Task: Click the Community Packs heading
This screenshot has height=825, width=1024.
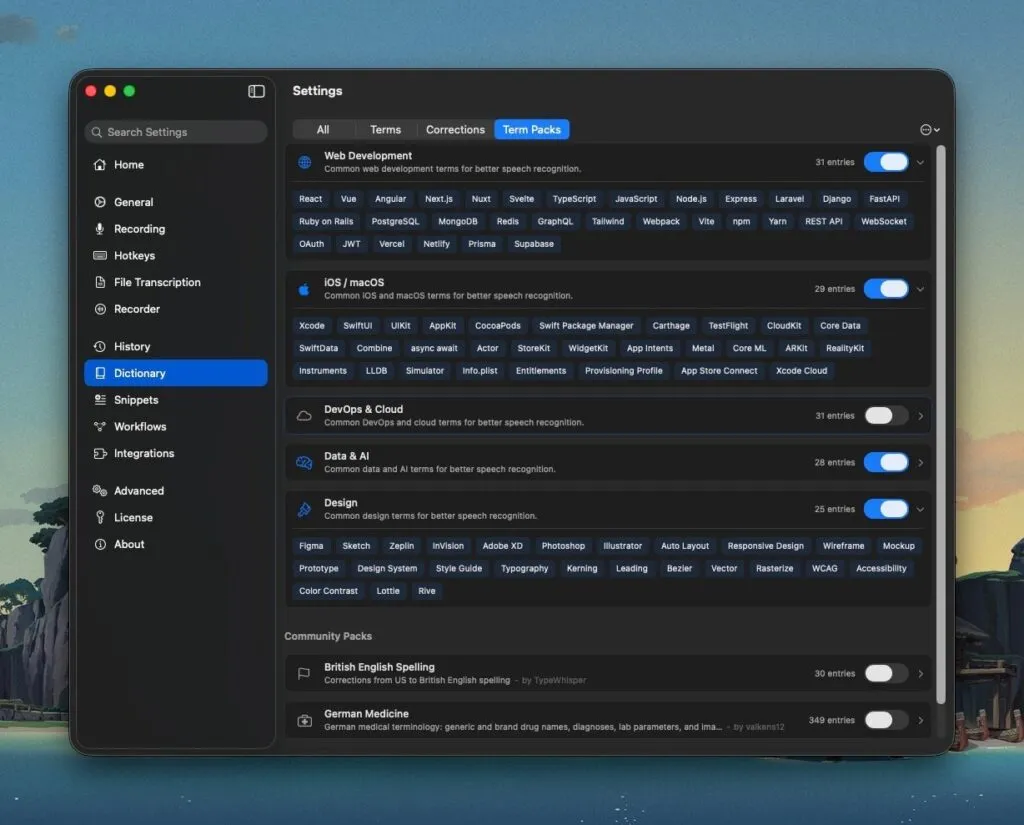Action: 328,636
